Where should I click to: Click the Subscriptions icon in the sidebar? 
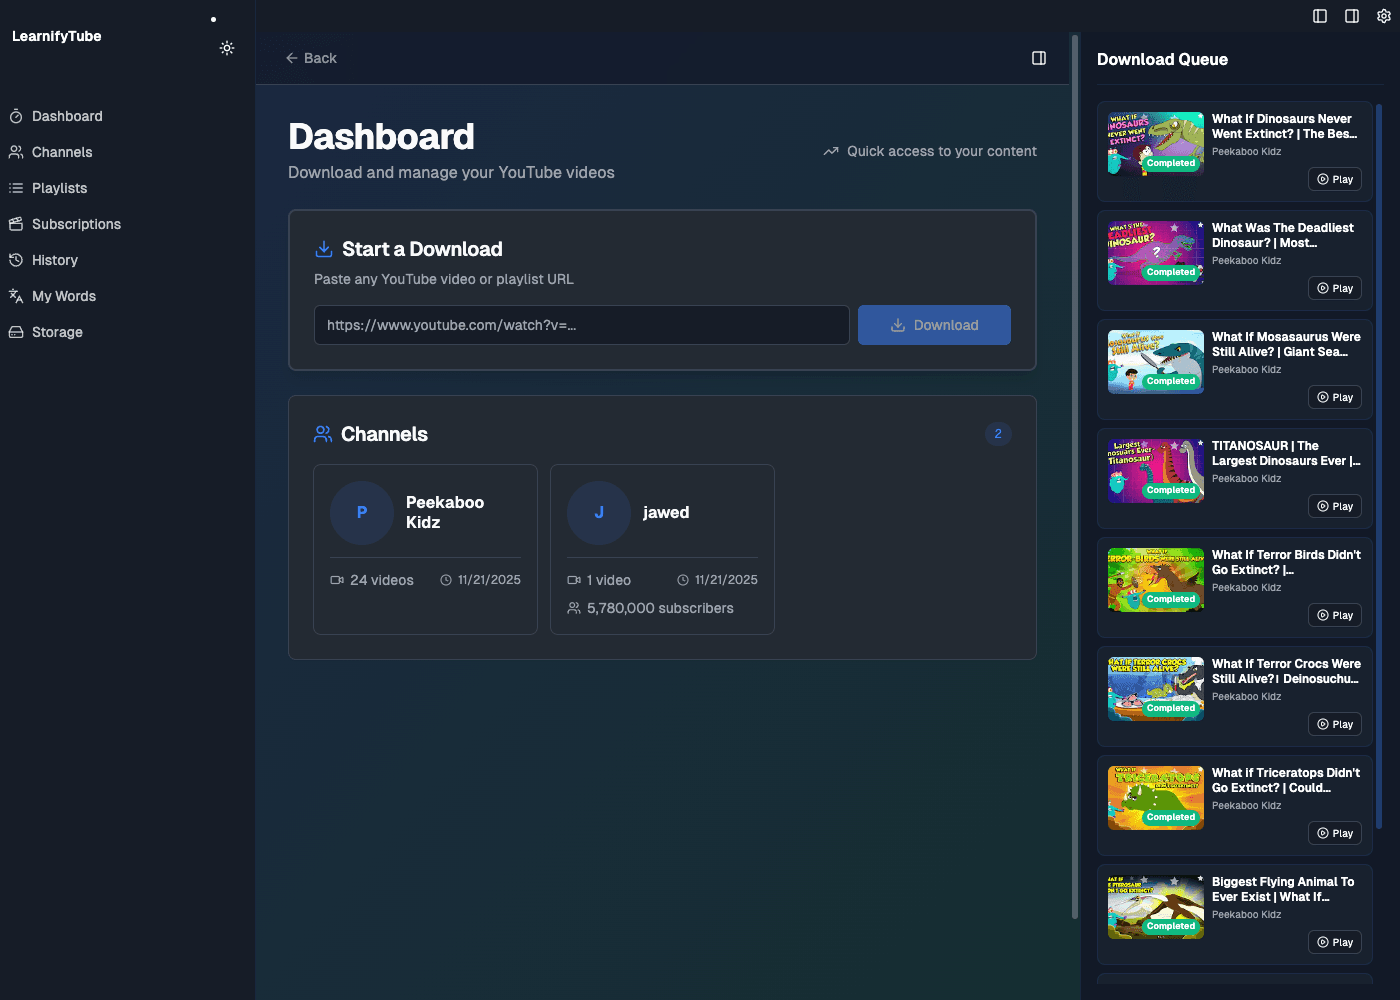pos(15,224)
